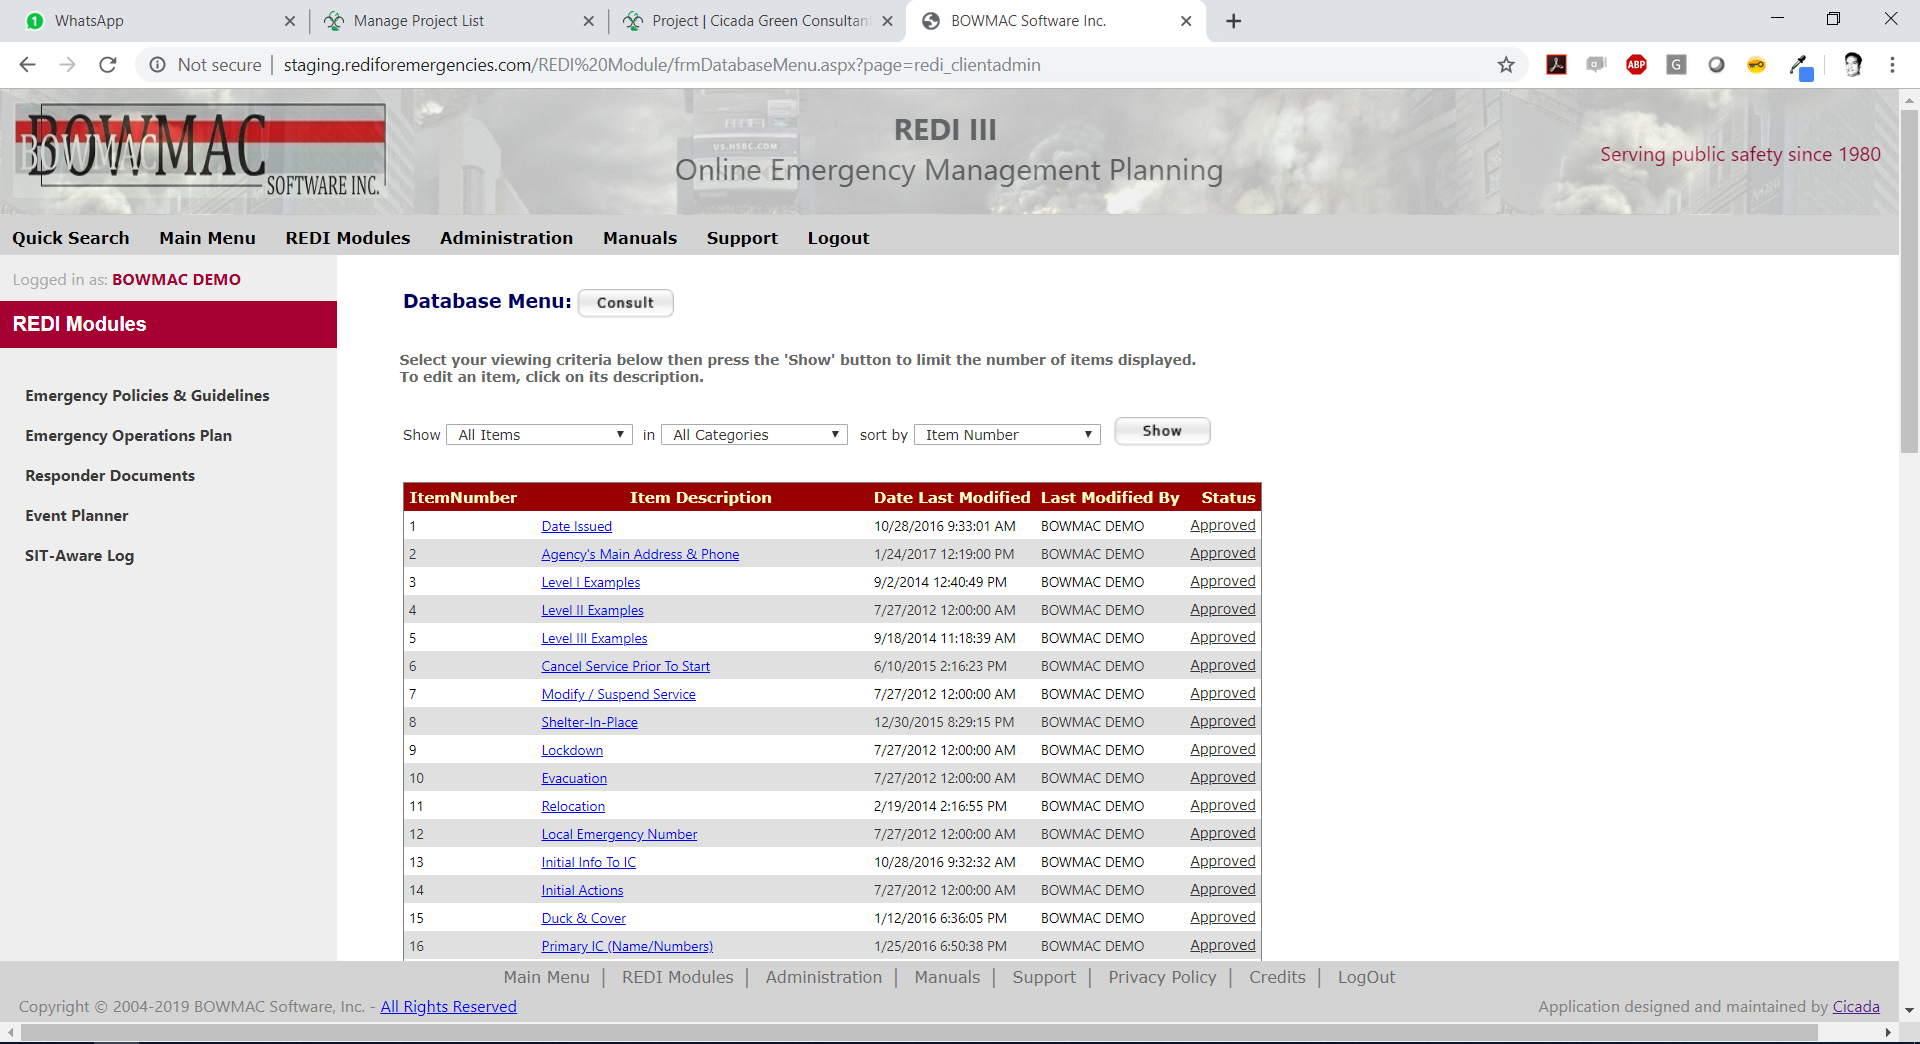
Task: Click the All Rights Reserved link
Action: [448, 1007]
